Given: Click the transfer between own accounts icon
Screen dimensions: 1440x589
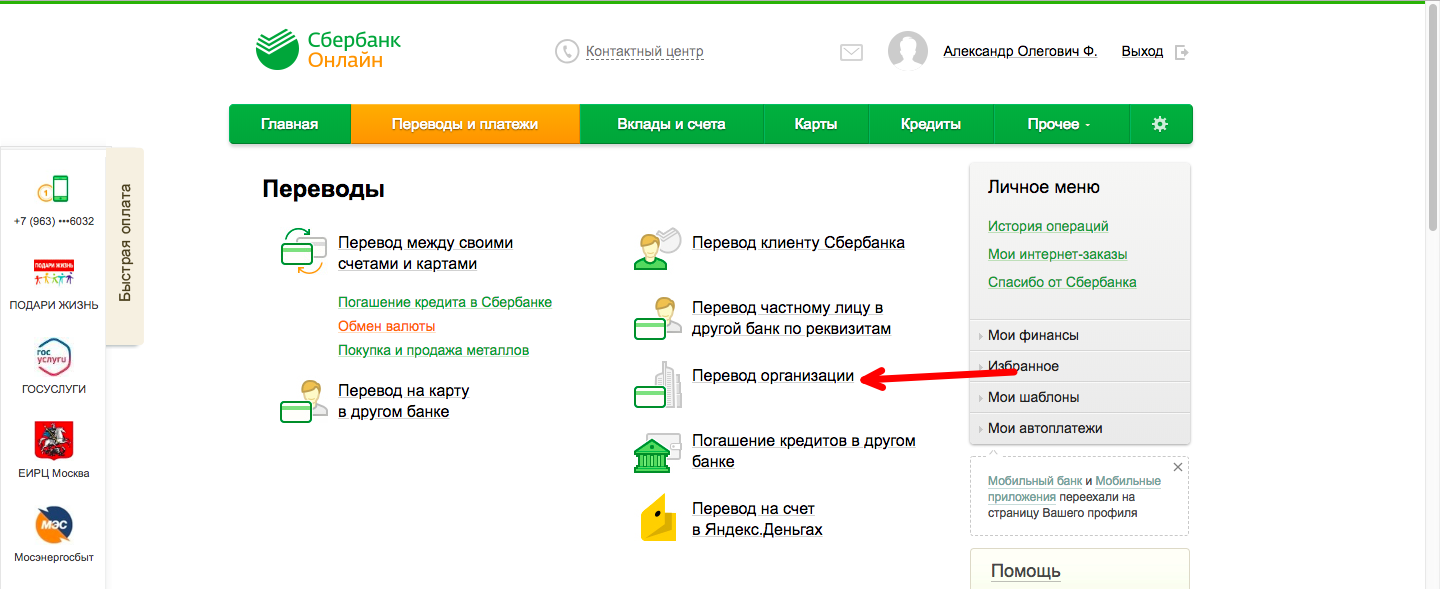Looking at the screenshot, I should 303,251.
